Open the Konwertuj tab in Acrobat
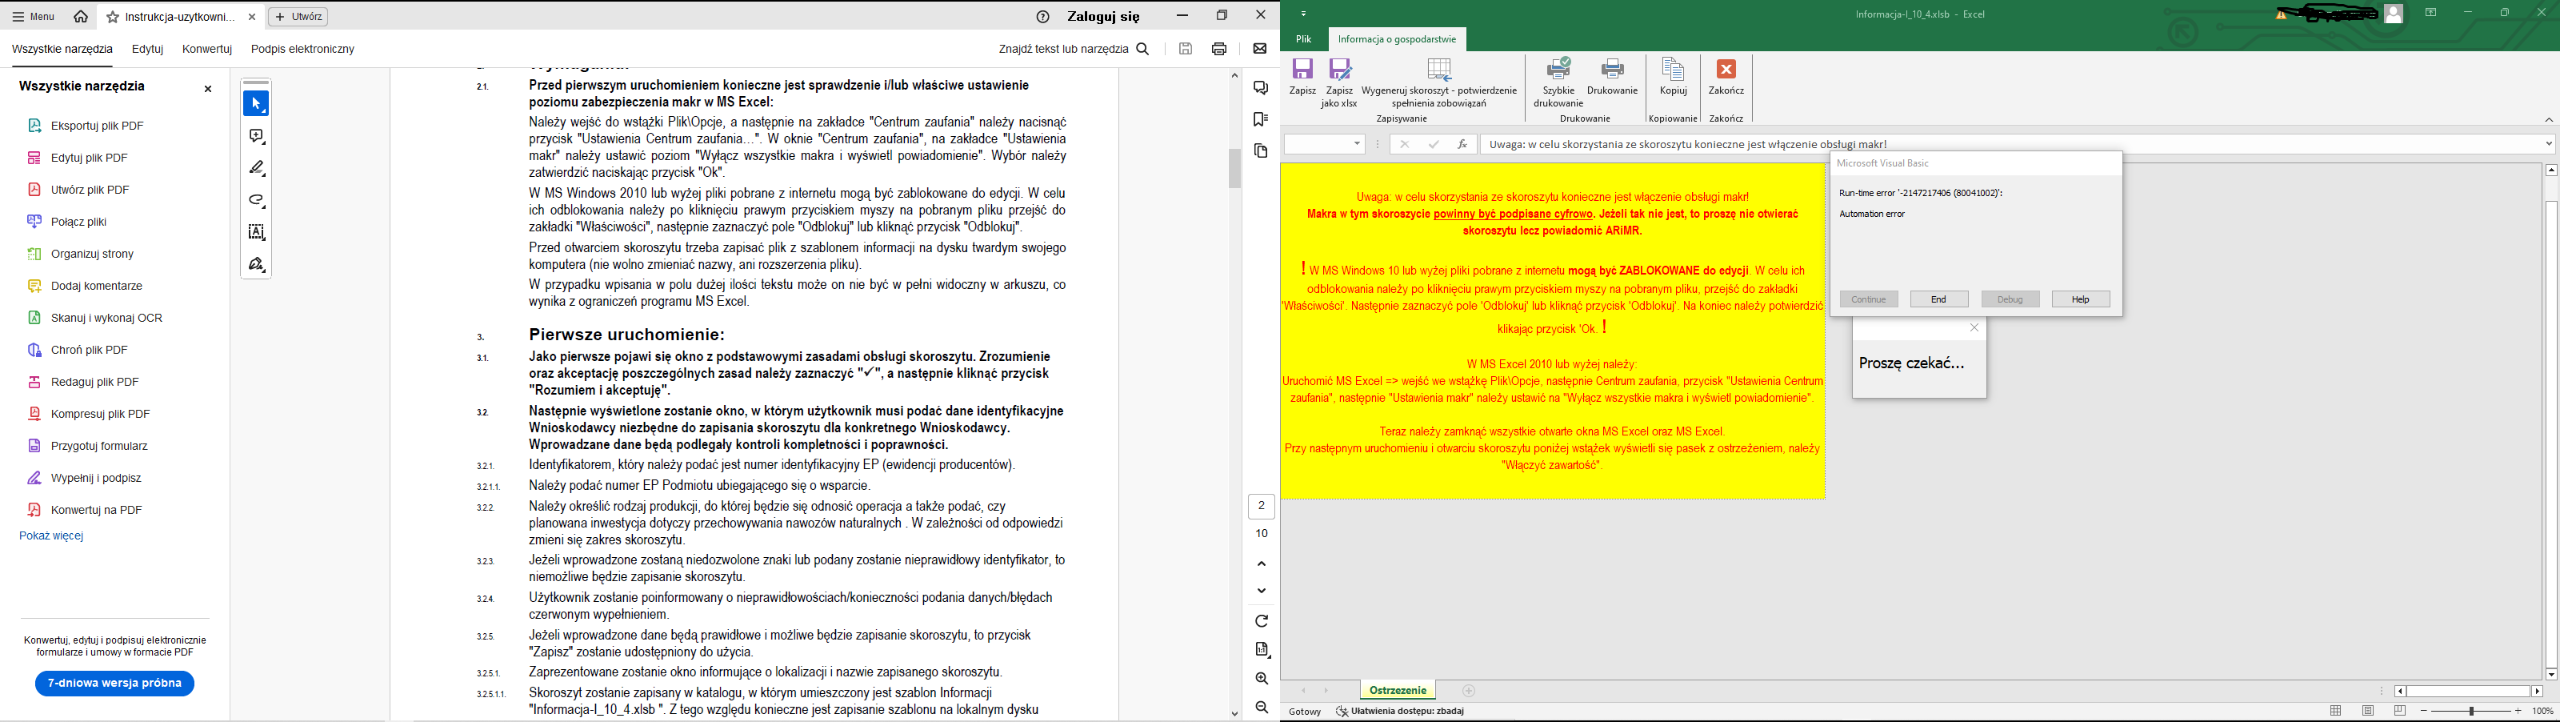 207,49
